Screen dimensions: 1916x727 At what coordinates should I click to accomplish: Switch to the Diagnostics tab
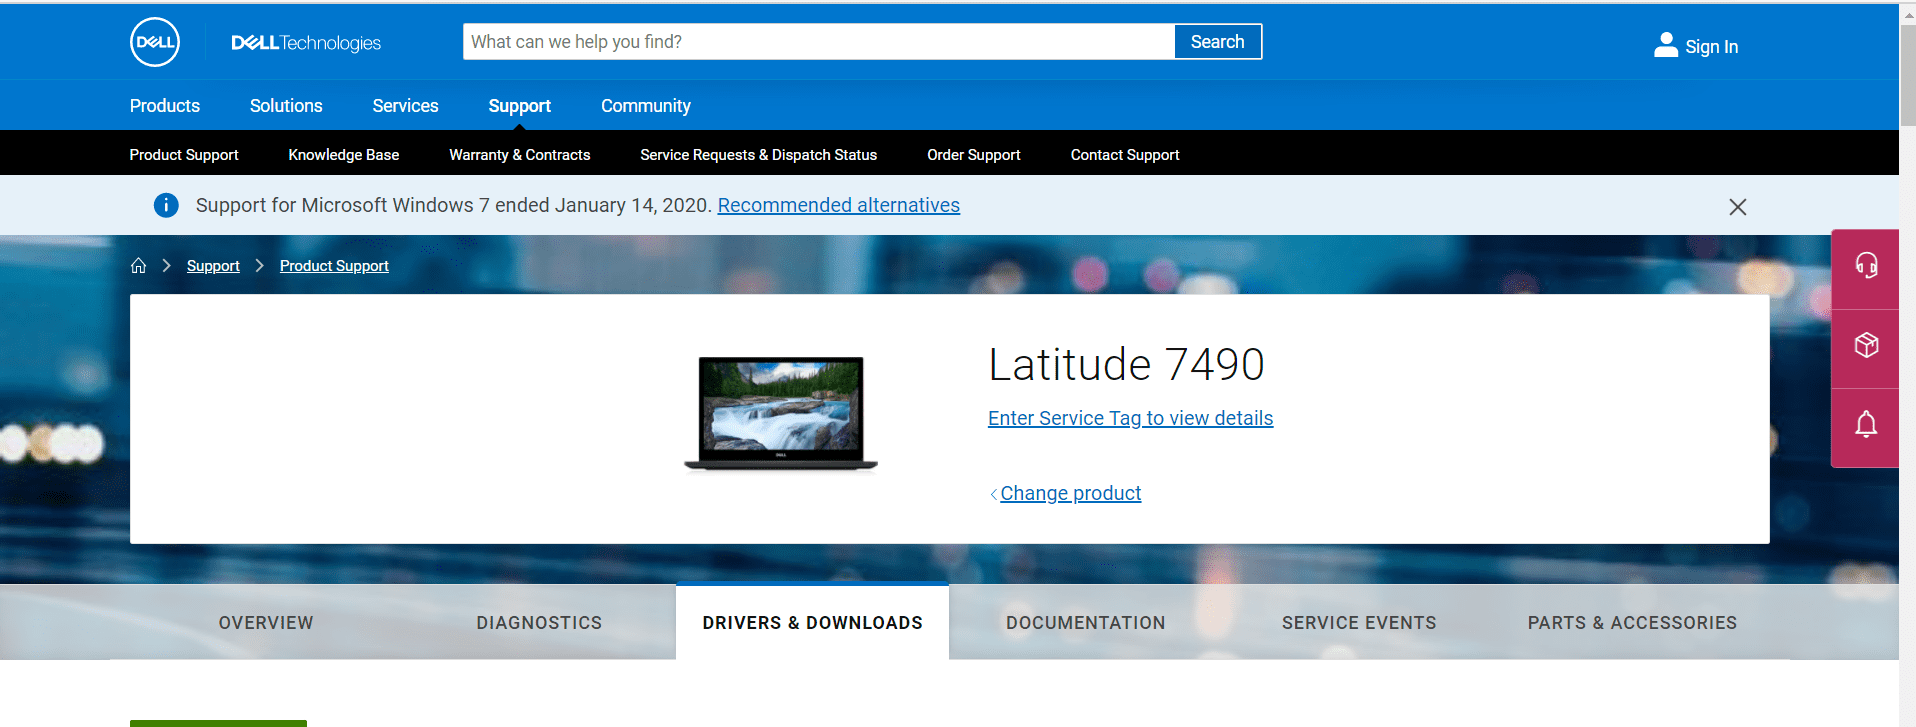click(539, 623)
